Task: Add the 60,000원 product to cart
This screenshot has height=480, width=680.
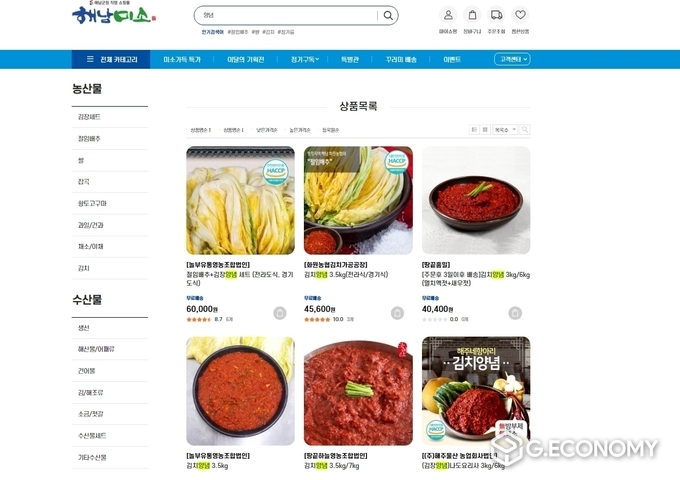Action: 280,313
